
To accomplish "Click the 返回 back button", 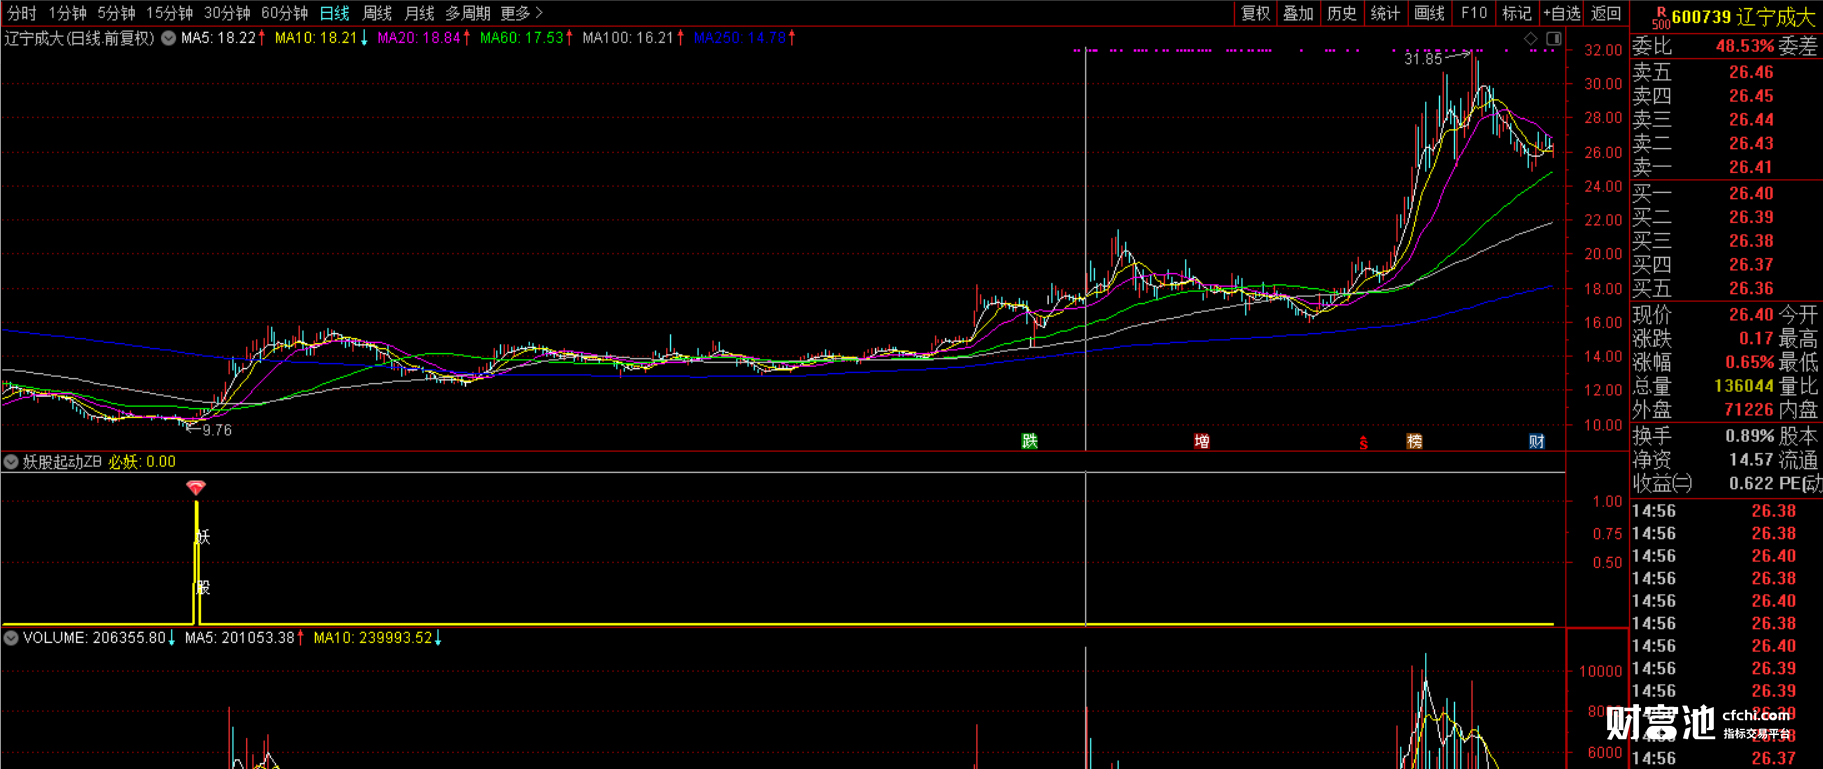I will coord(1606,13).
